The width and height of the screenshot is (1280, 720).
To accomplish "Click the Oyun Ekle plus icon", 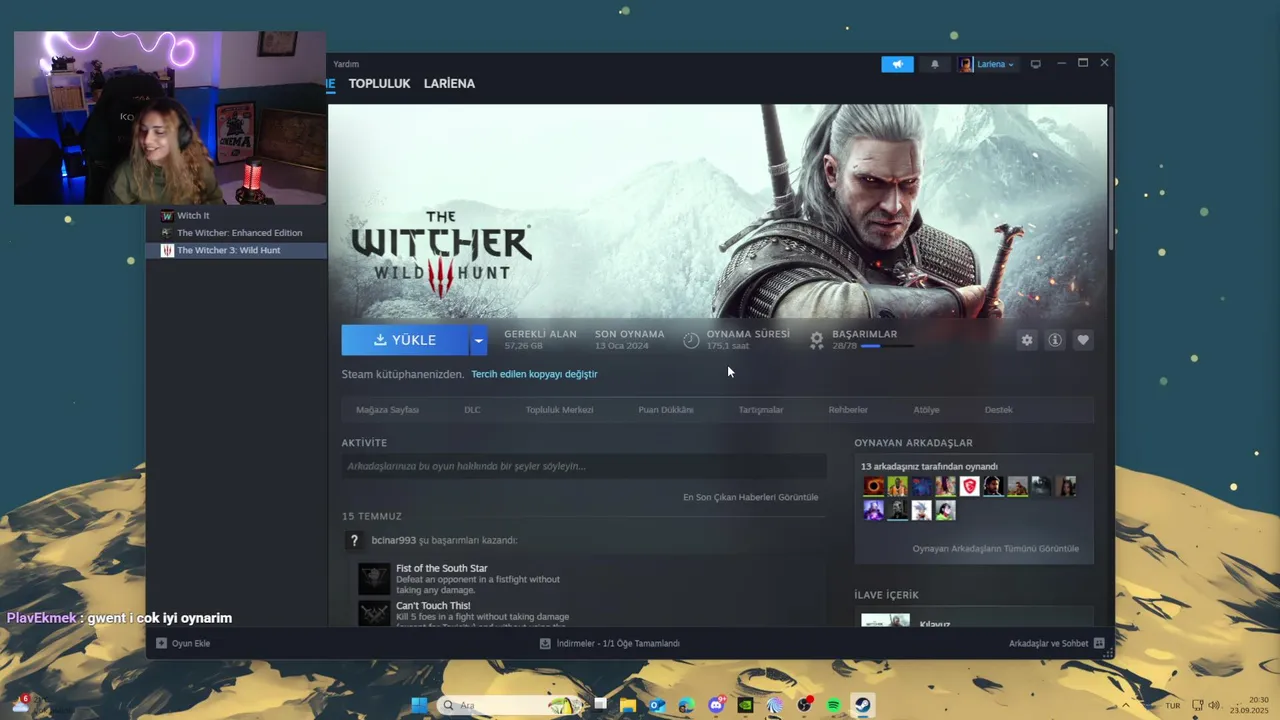I will point(161,643).
